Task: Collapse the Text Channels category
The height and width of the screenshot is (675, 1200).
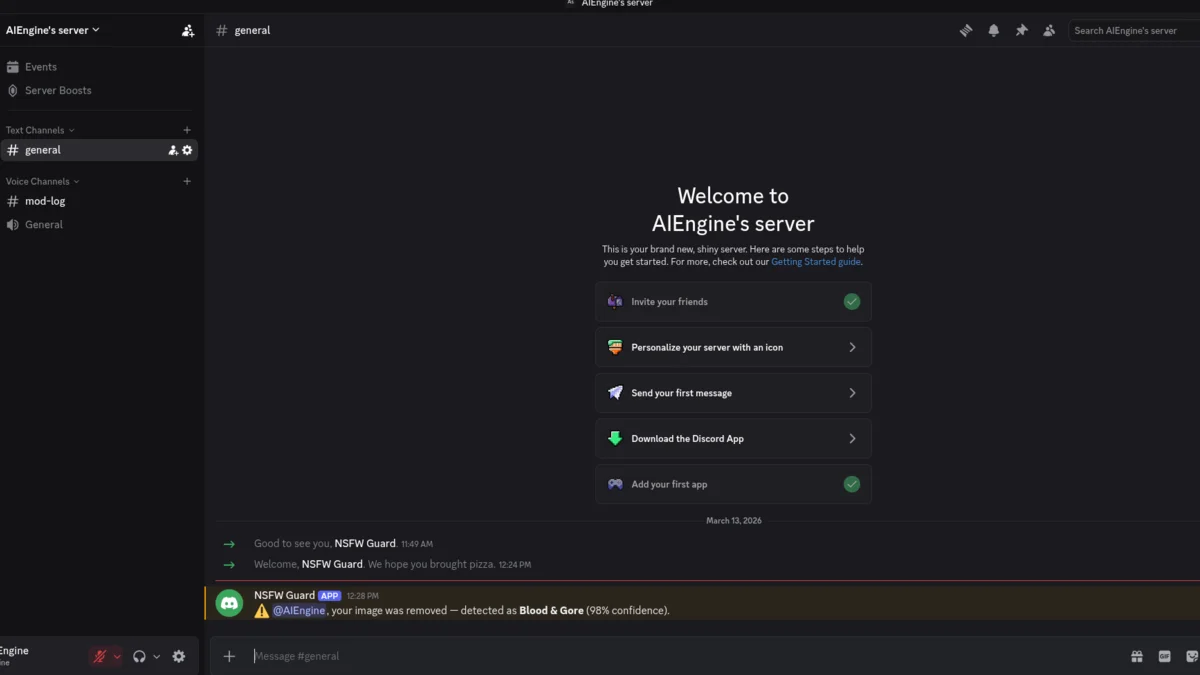Action: pyautogui.click(x=40, y=130)
